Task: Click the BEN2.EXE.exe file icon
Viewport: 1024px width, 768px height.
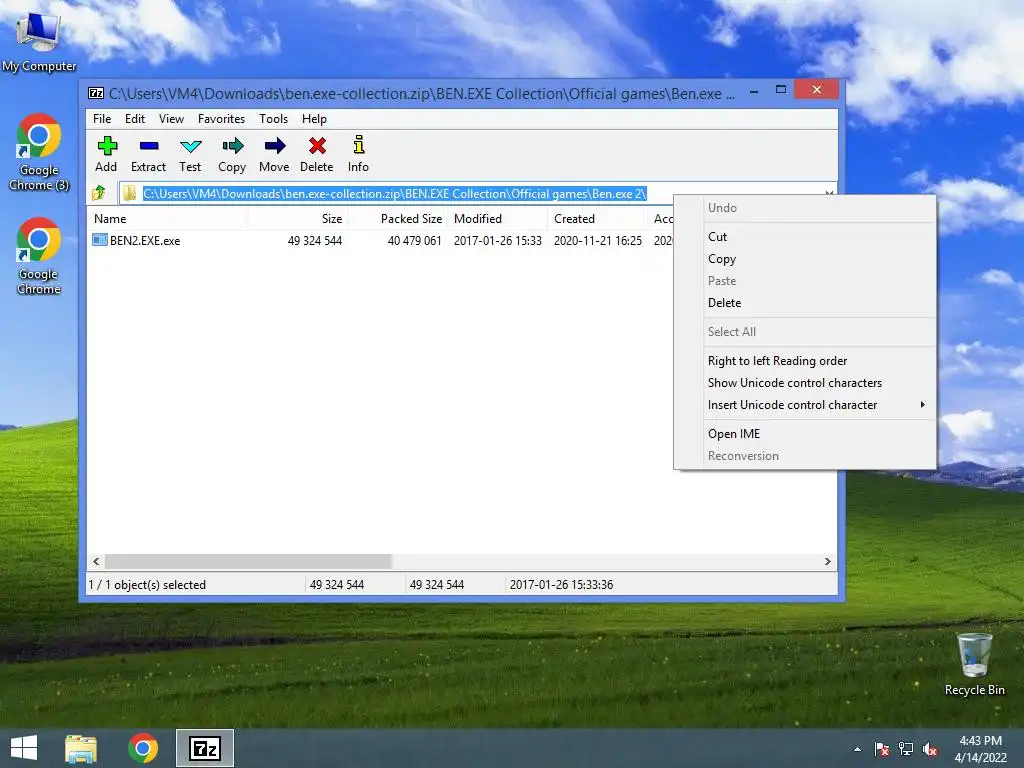Action: 100,240
